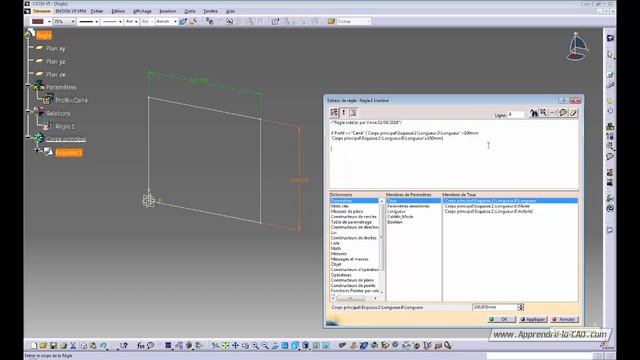Click the OK button in rule editor
Screen dimensions: 640x360
502,319
